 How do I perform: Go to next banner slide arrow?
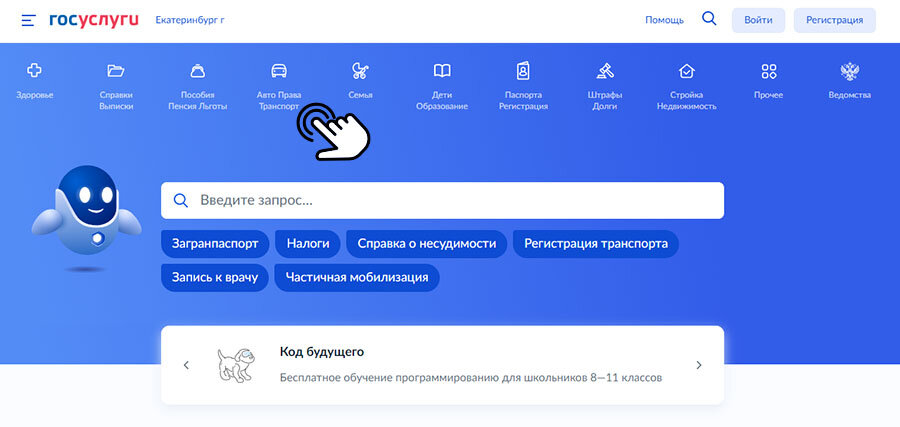click(x=699, y=365)
